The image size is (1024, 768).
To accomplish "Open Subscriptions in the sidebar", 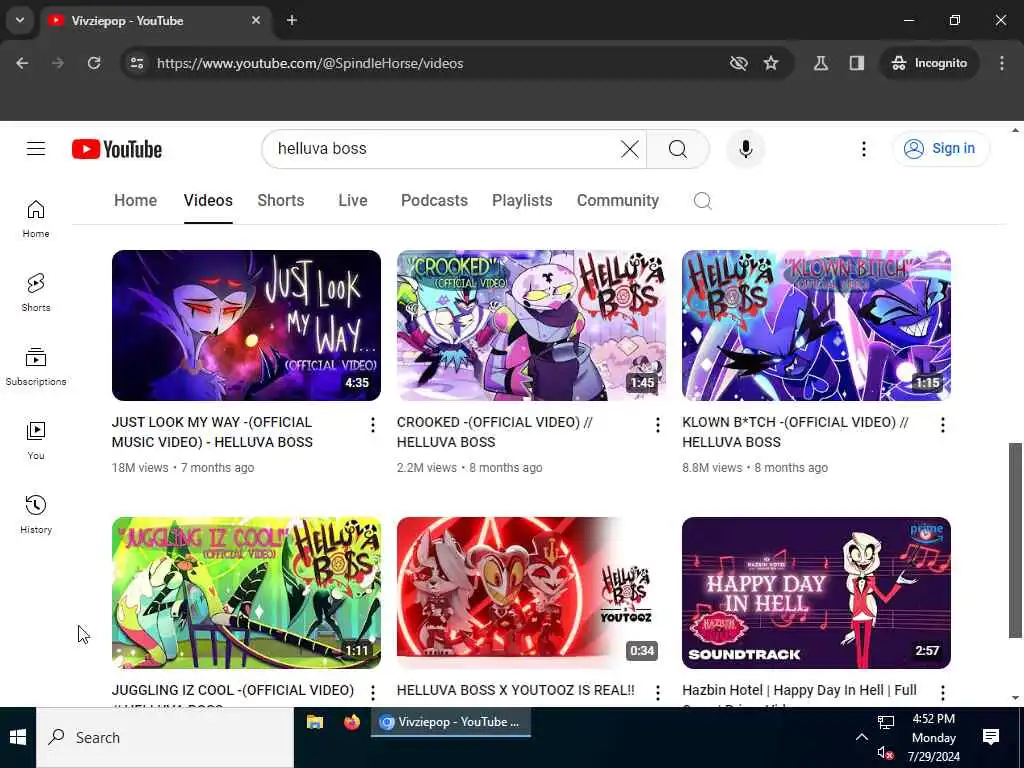I will (36, 366).
